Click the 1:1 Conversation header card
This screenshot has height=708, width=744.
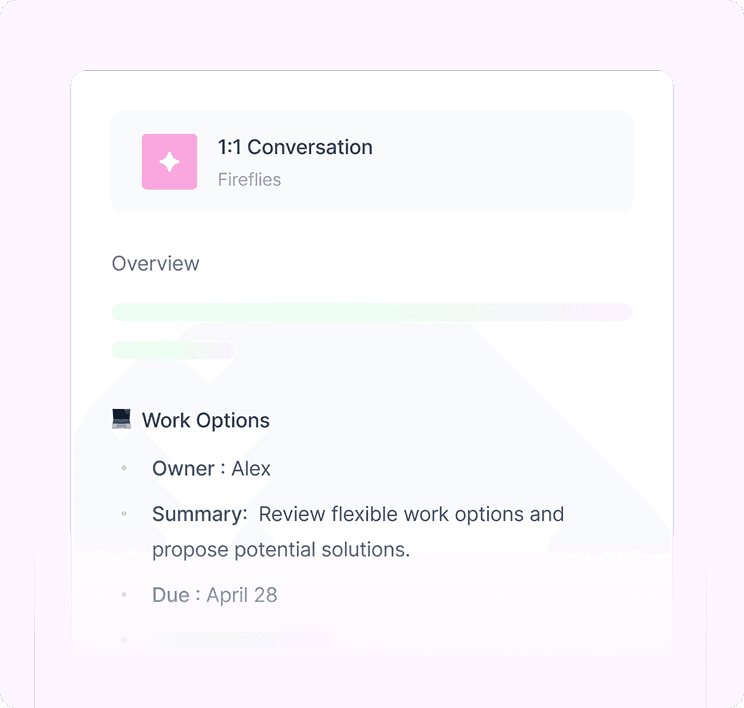pyautogui.click(x=372, y=161)
